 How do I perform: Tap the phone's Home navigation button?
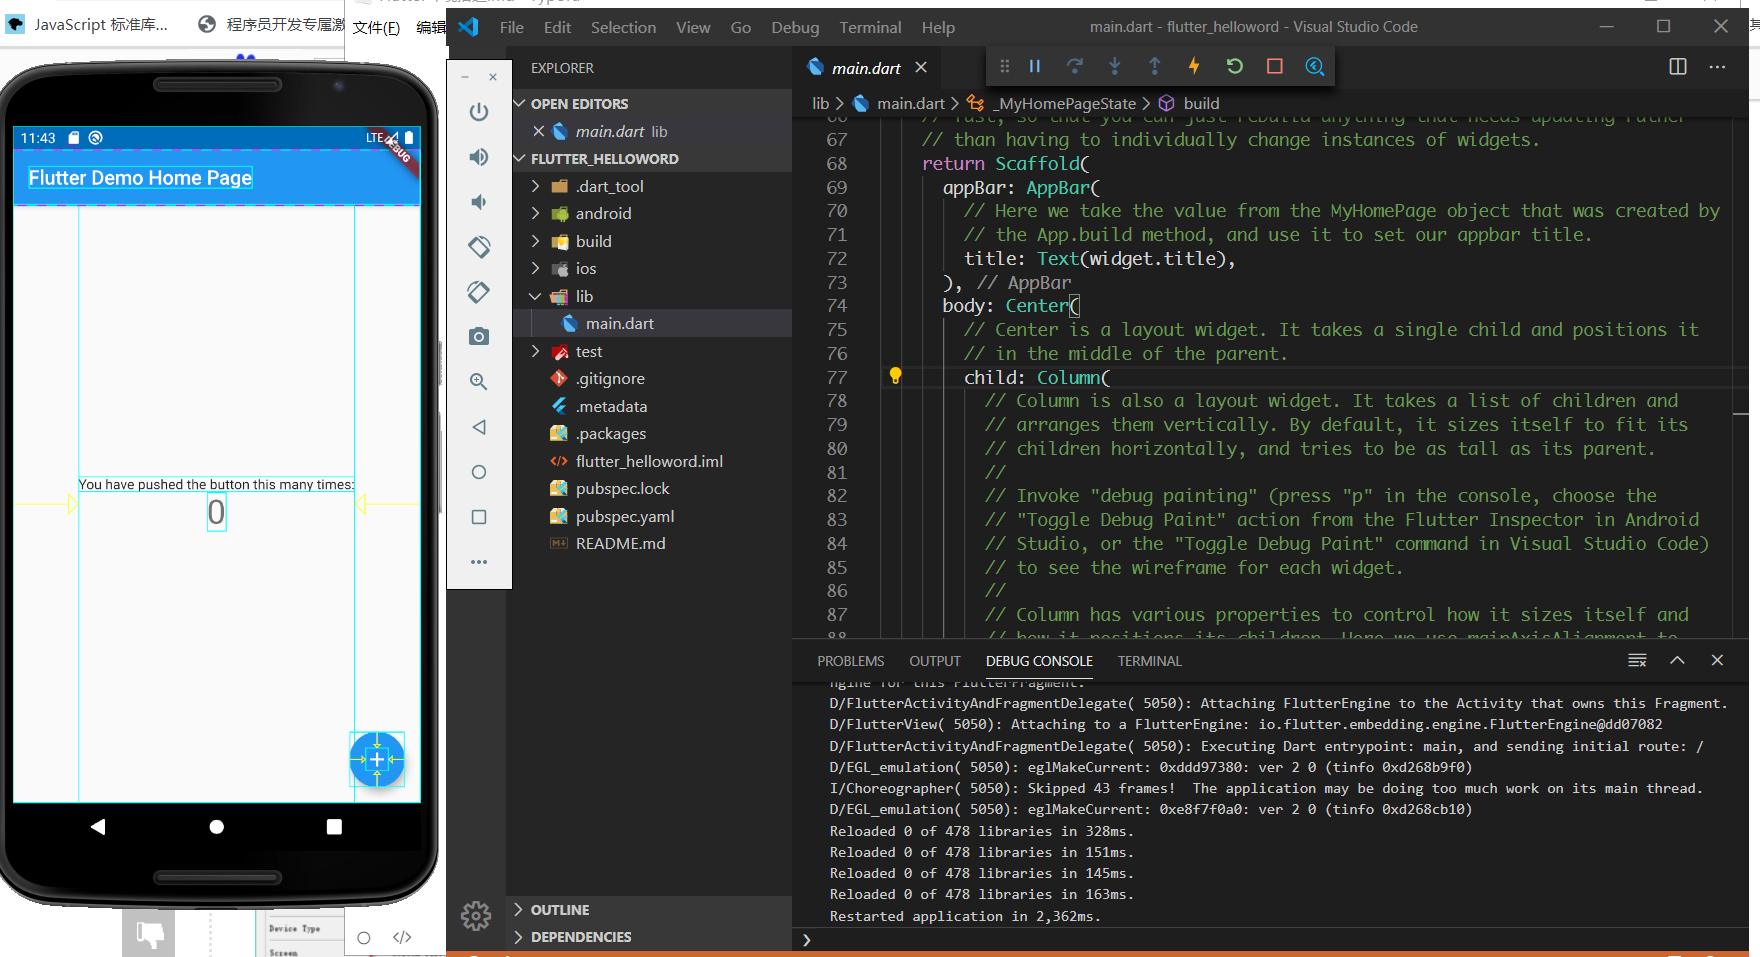(216, 826)
